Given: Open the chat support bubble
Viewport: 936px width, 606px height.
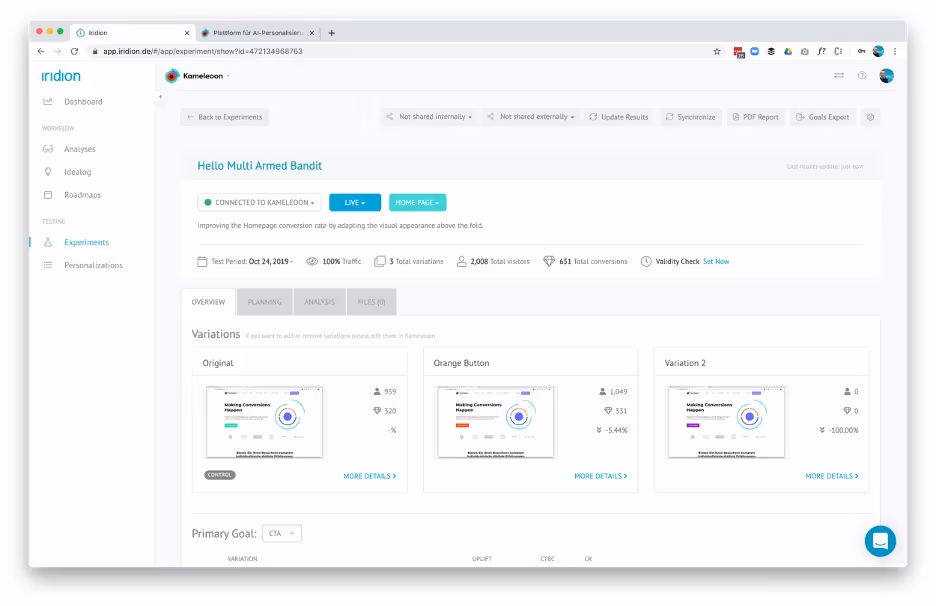Looking at the screenshot, I should click(880, 541).
